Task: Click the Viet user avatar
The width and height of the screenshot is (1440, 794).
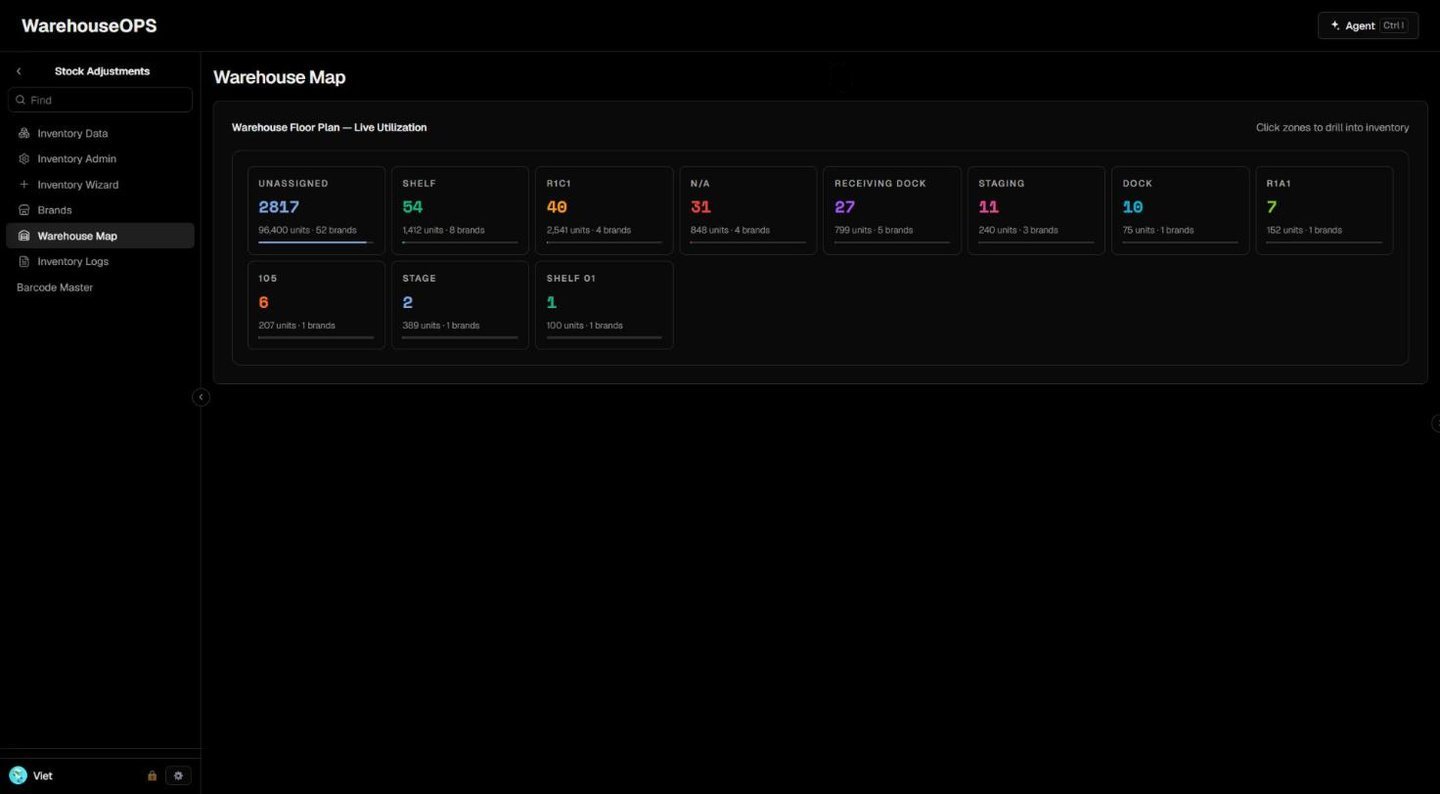Action: (18, 776)
